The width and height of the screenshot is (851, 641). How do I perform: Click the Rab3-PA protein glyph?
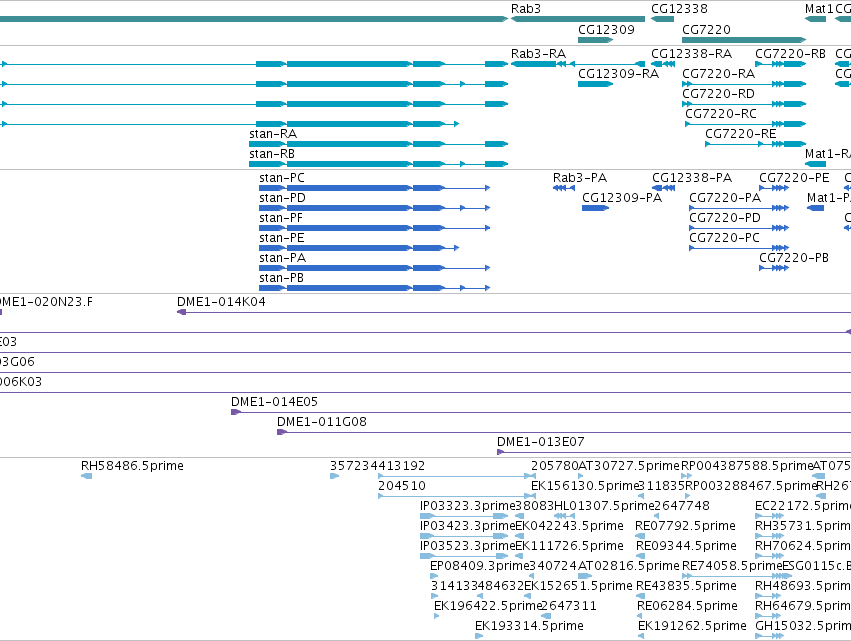click(564, 188)
